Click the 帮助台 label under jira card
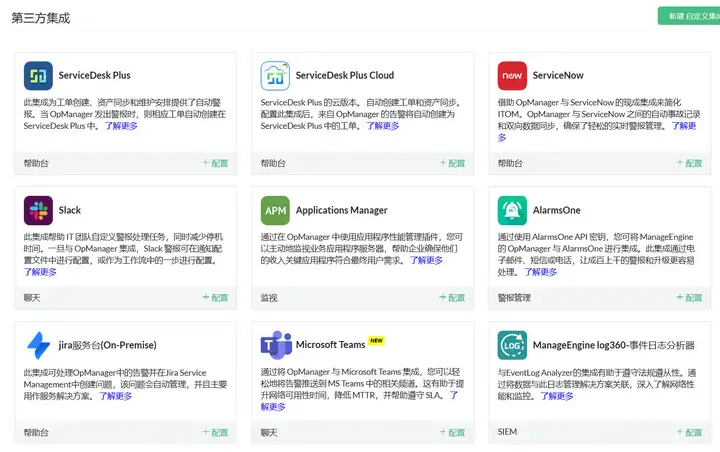The height and width of the screenshot is (452, 720). 36,432
